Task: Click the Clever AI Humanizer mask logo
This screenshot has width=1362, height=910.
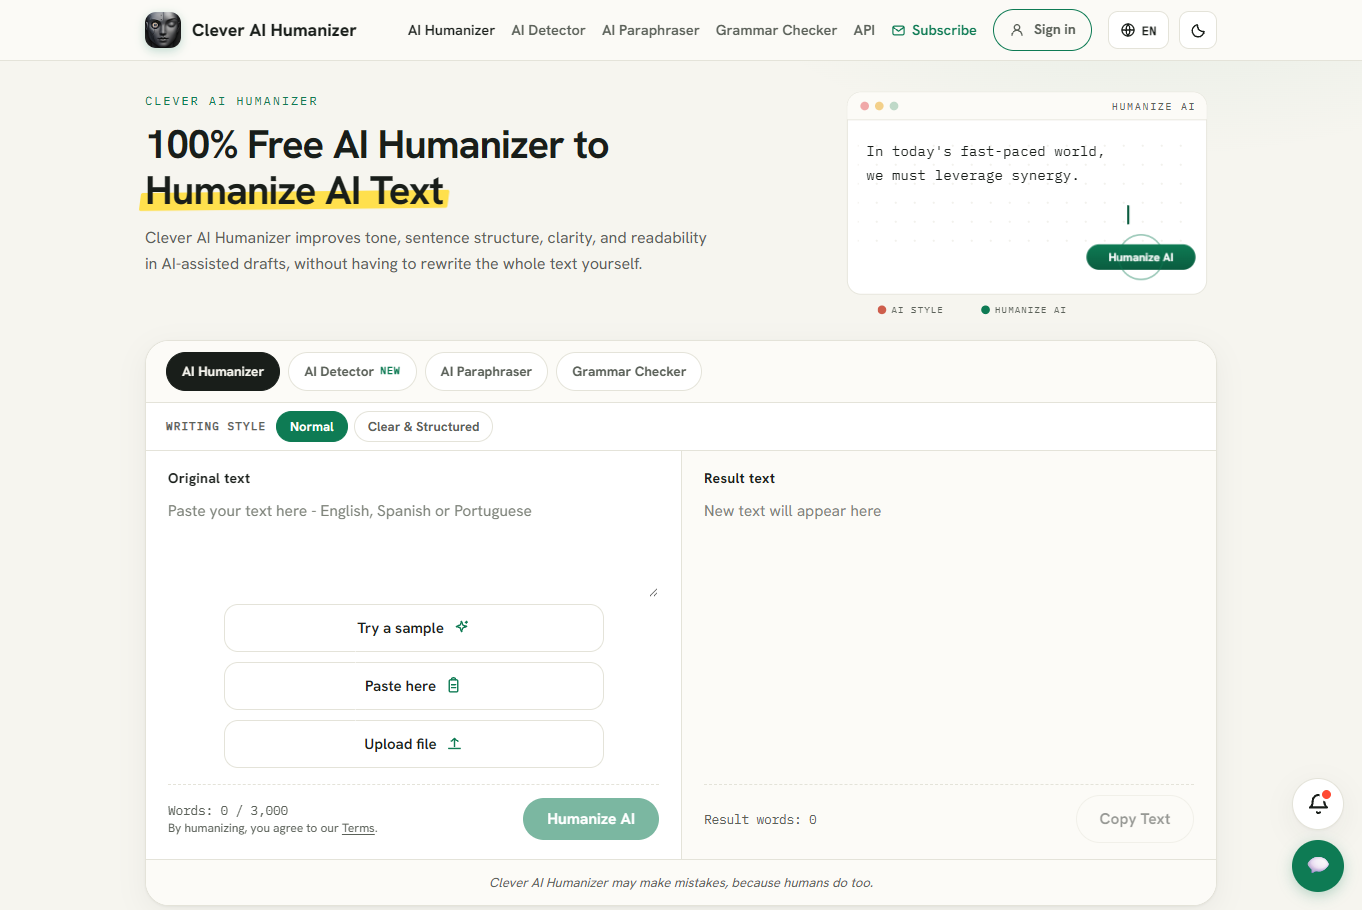Action: [163, 30]
